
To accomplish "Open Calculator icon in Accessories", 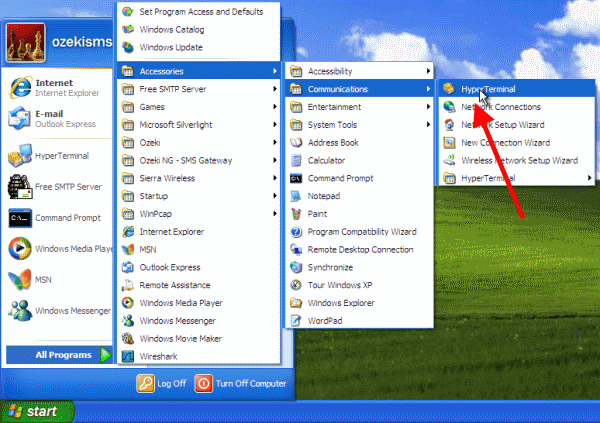I will point(296,160).
